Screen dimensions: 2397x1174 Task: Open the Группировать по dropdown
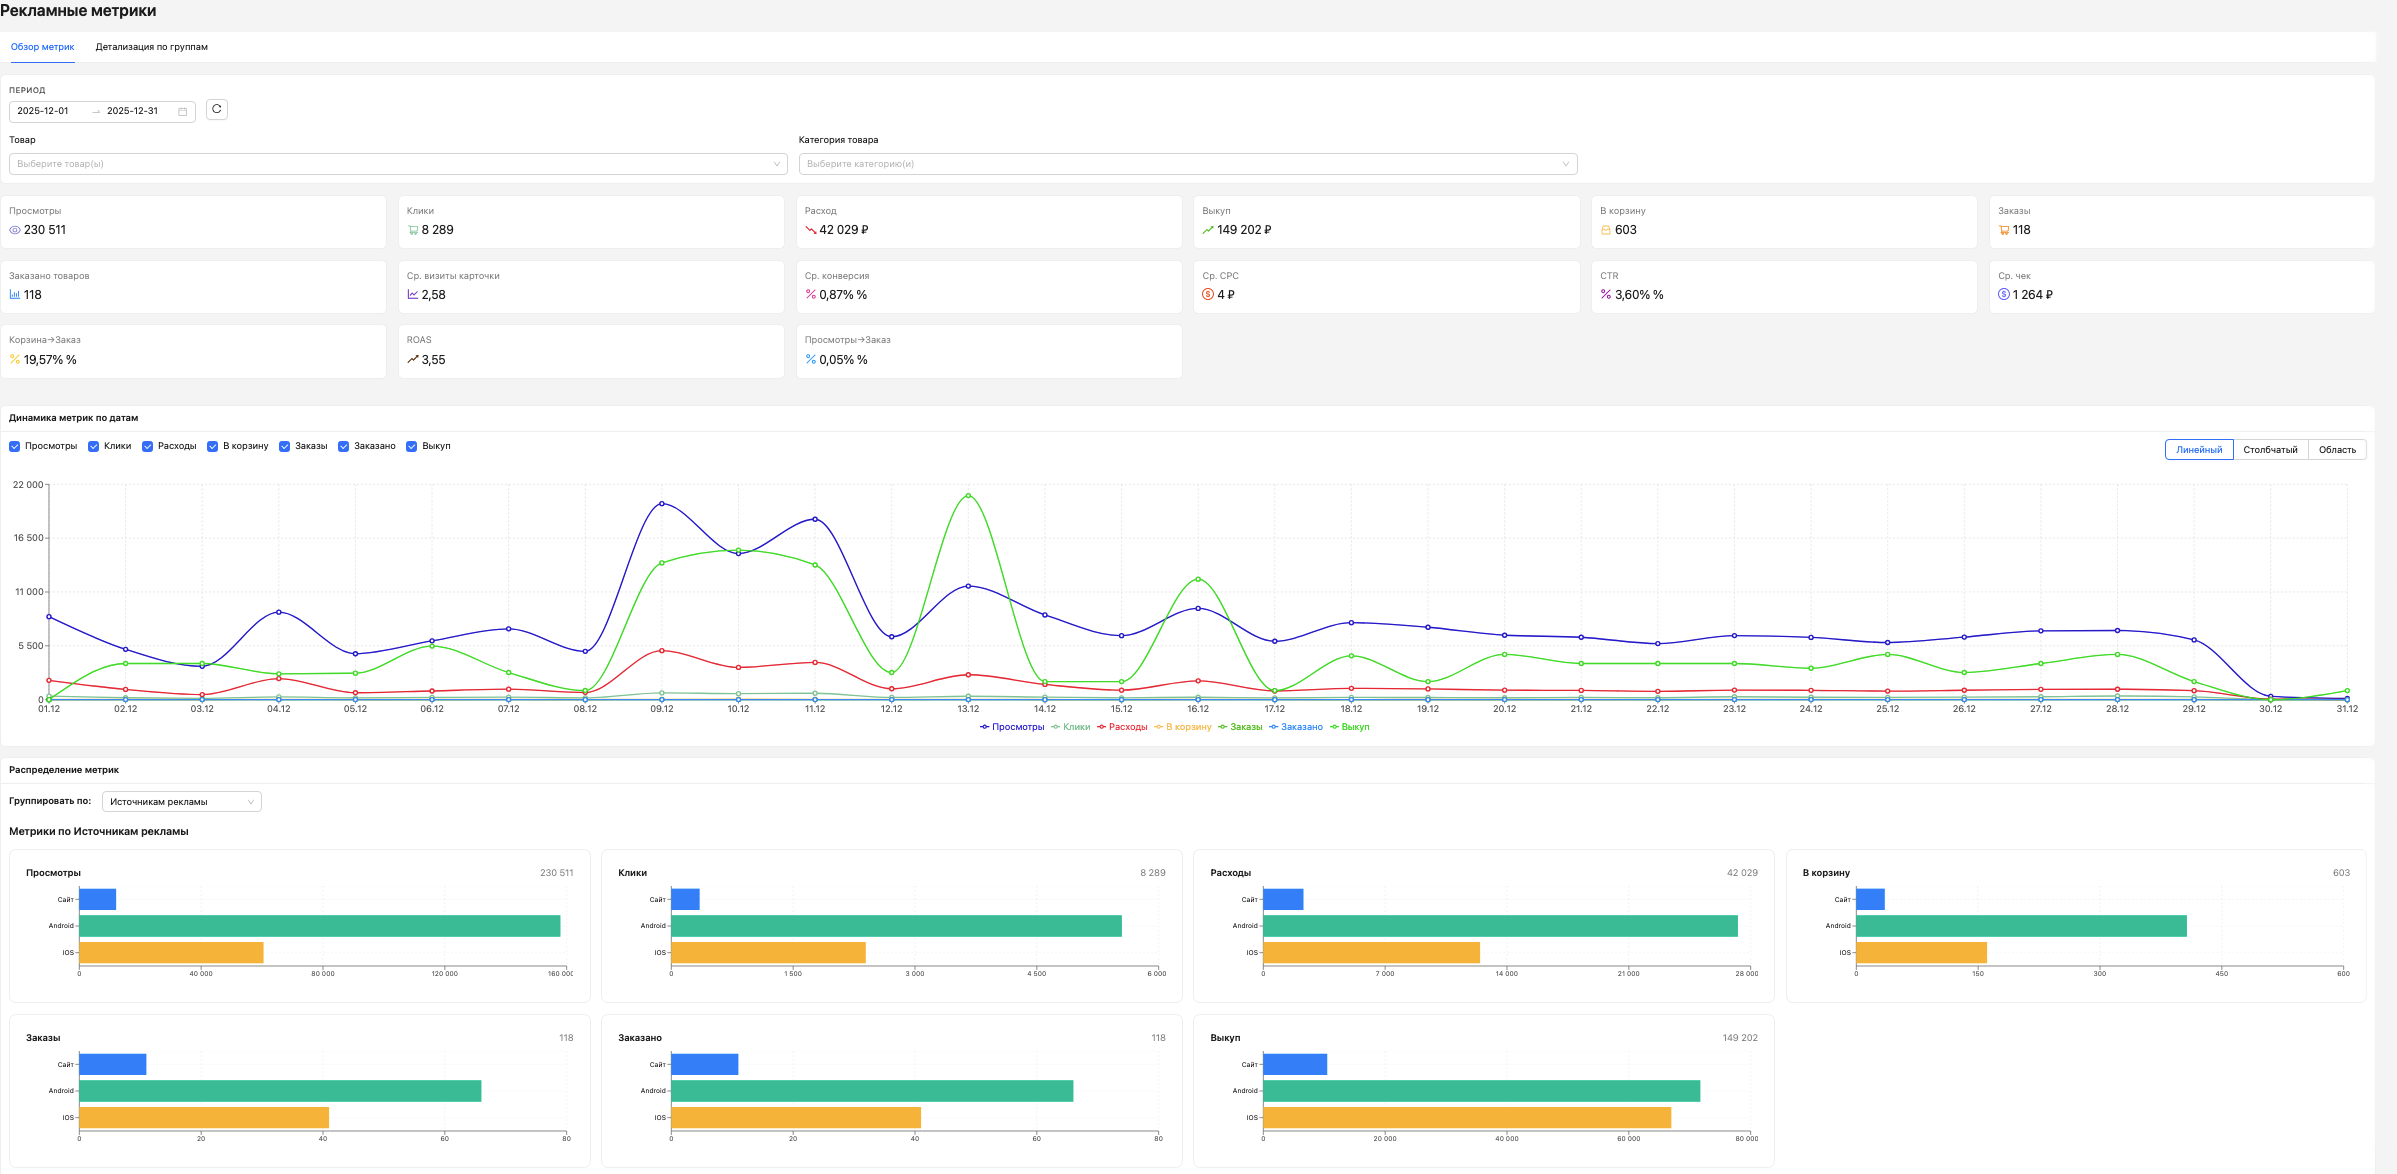181,802
